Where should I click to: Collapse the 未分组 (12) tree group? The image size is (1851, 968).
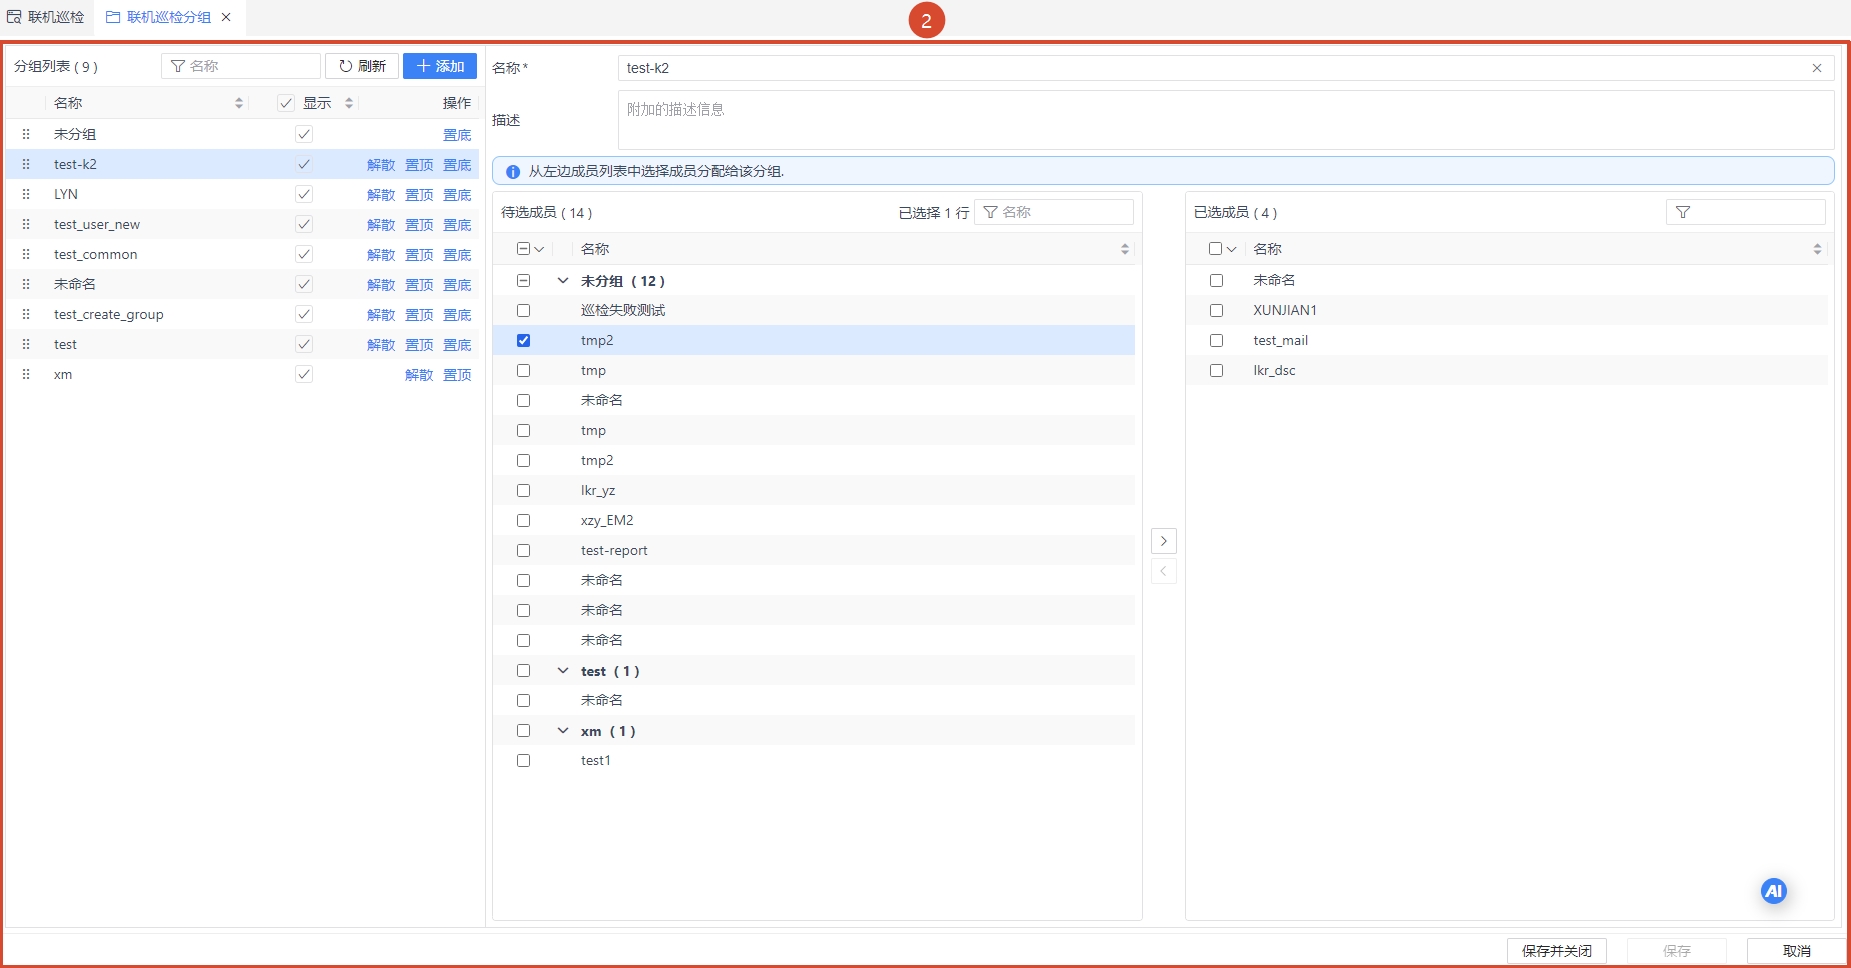click(x=563, y=281)
